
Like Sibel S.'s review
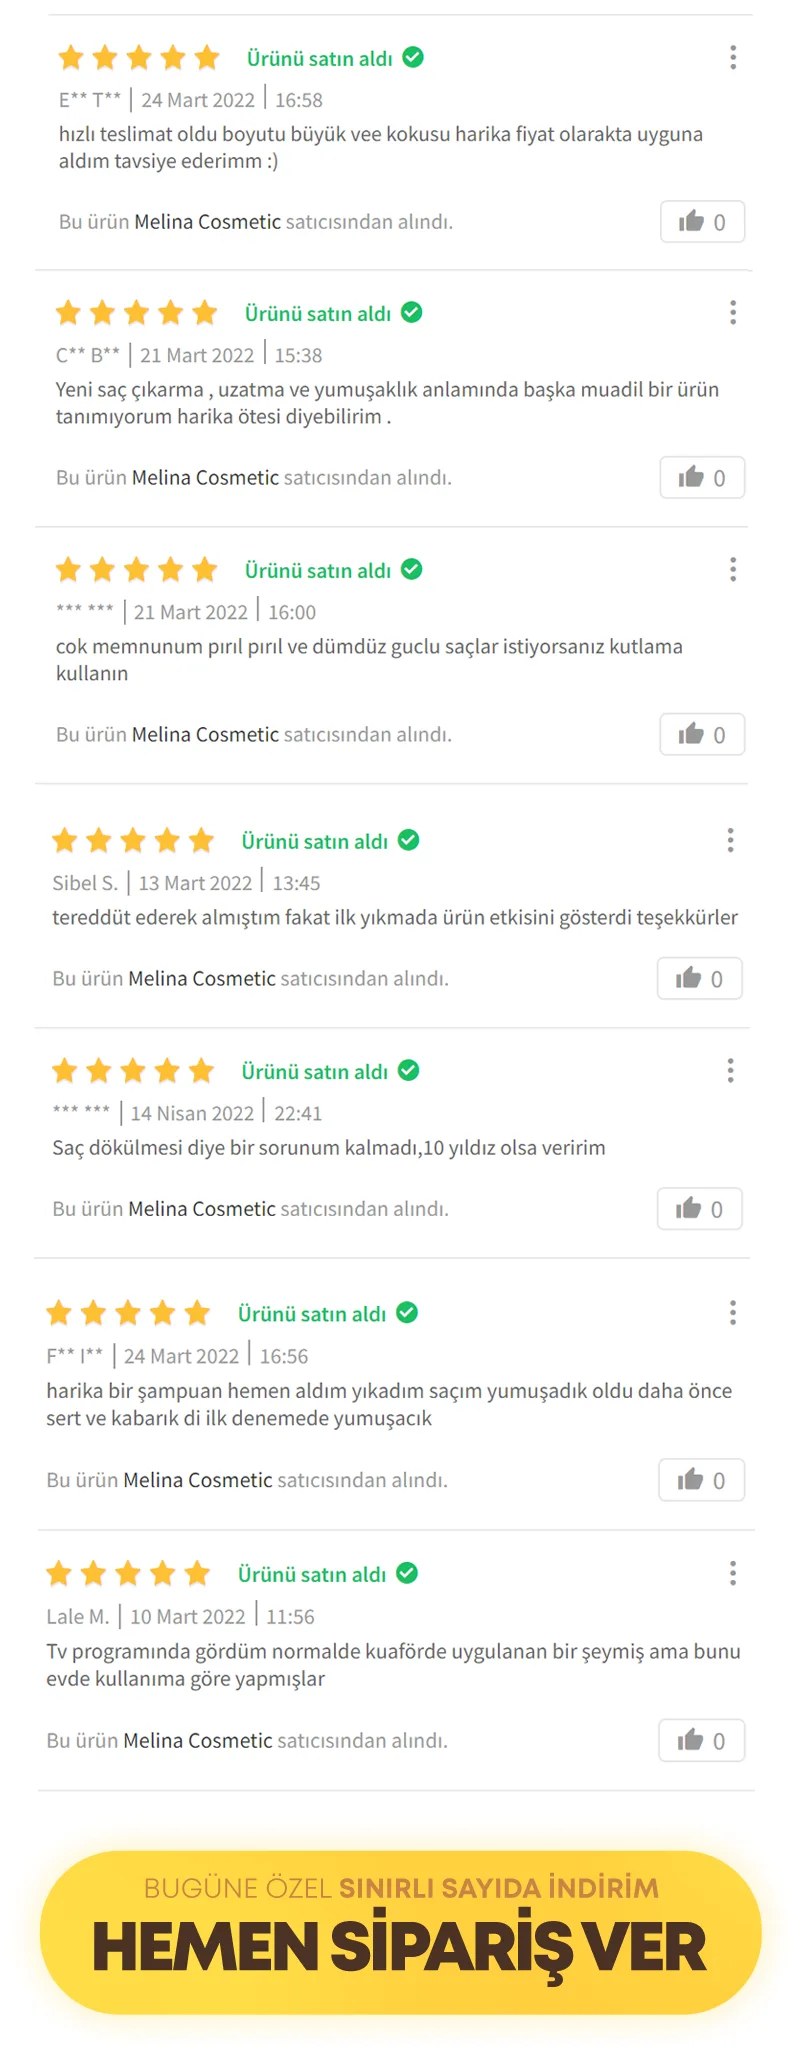click(699, 979)
